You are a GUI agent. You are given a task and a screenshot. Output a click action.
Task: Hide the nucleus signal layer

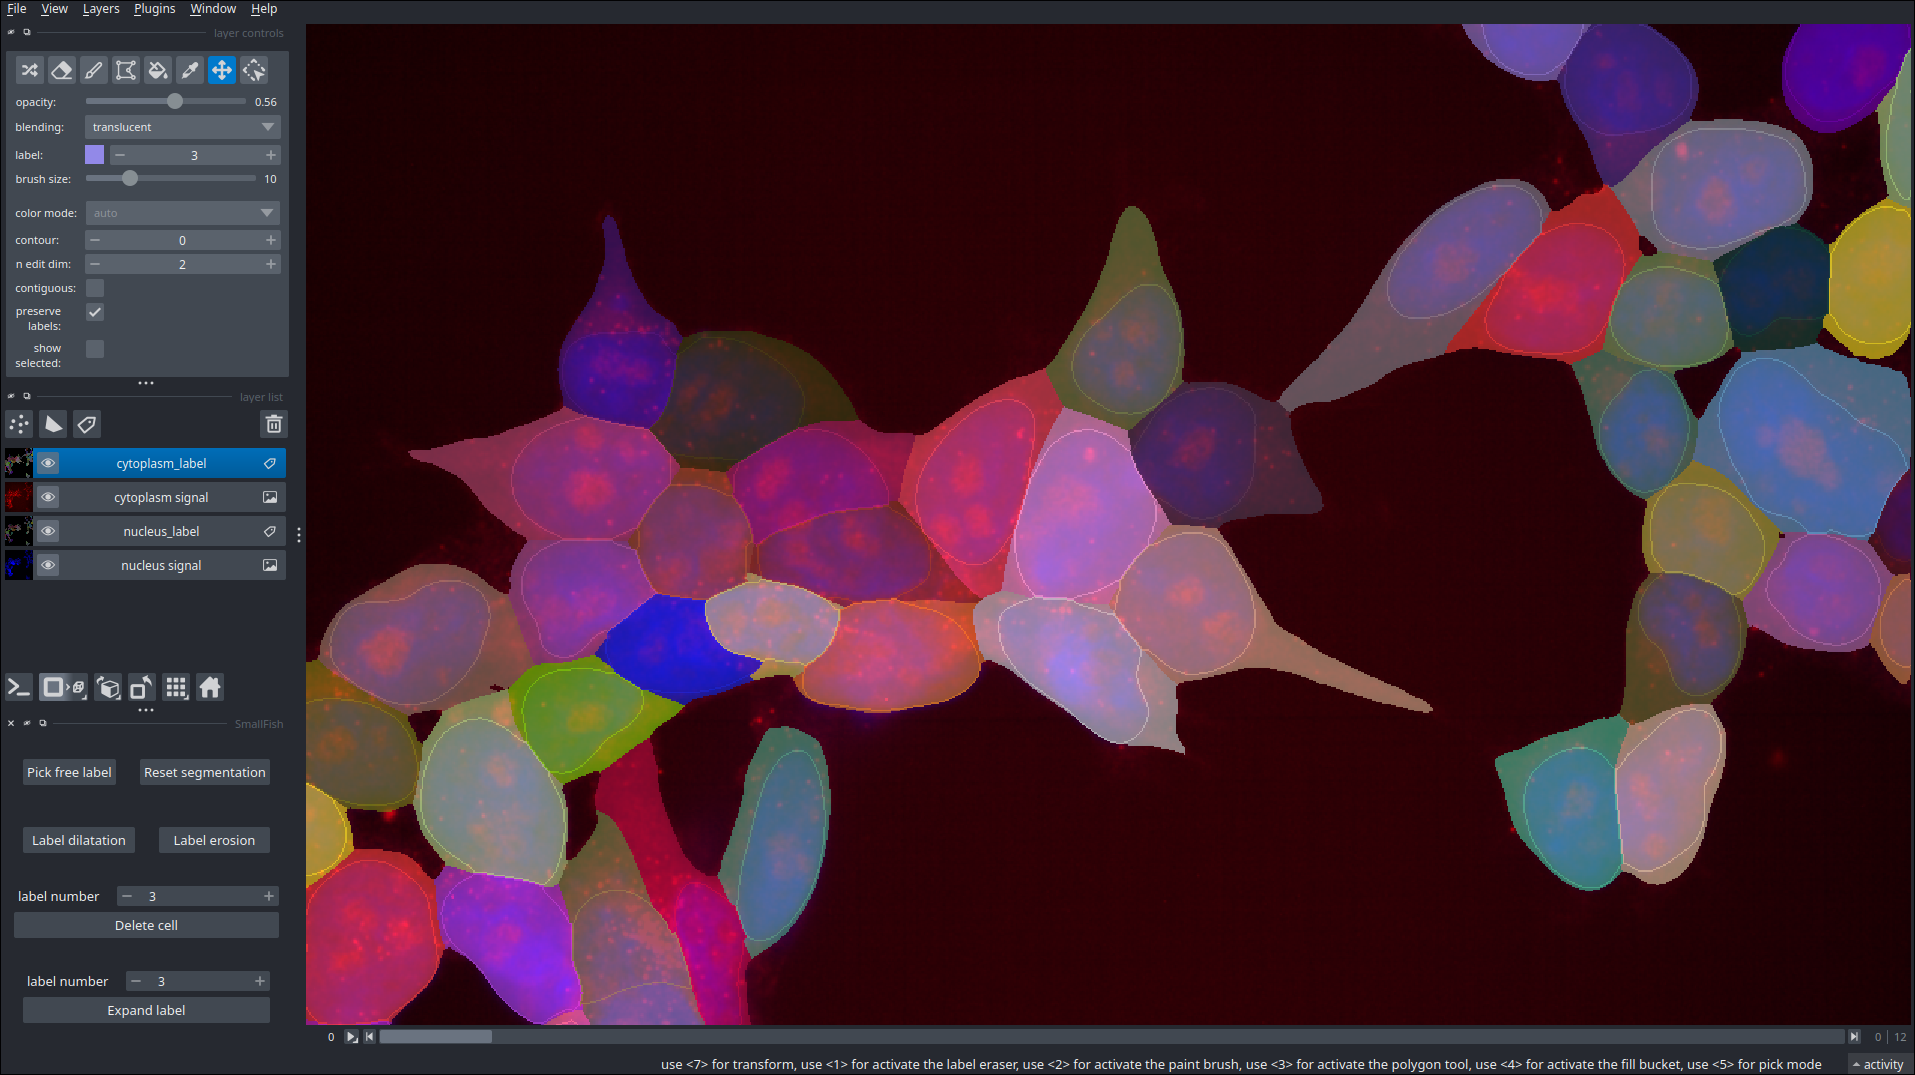pyautogui.click(x=48, y=565)
